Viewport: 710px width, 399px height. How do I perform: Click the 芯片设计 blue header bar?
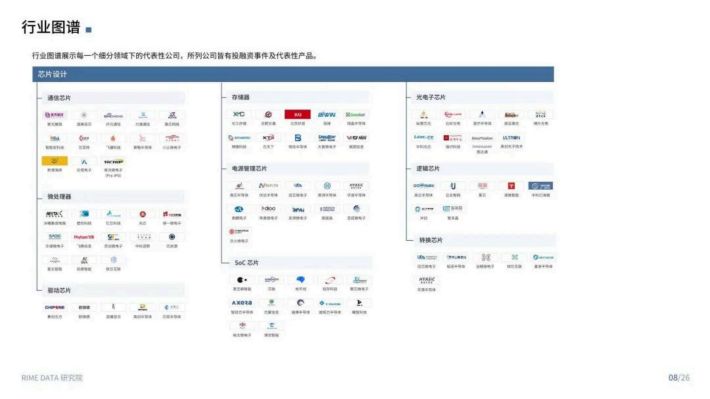293,74
